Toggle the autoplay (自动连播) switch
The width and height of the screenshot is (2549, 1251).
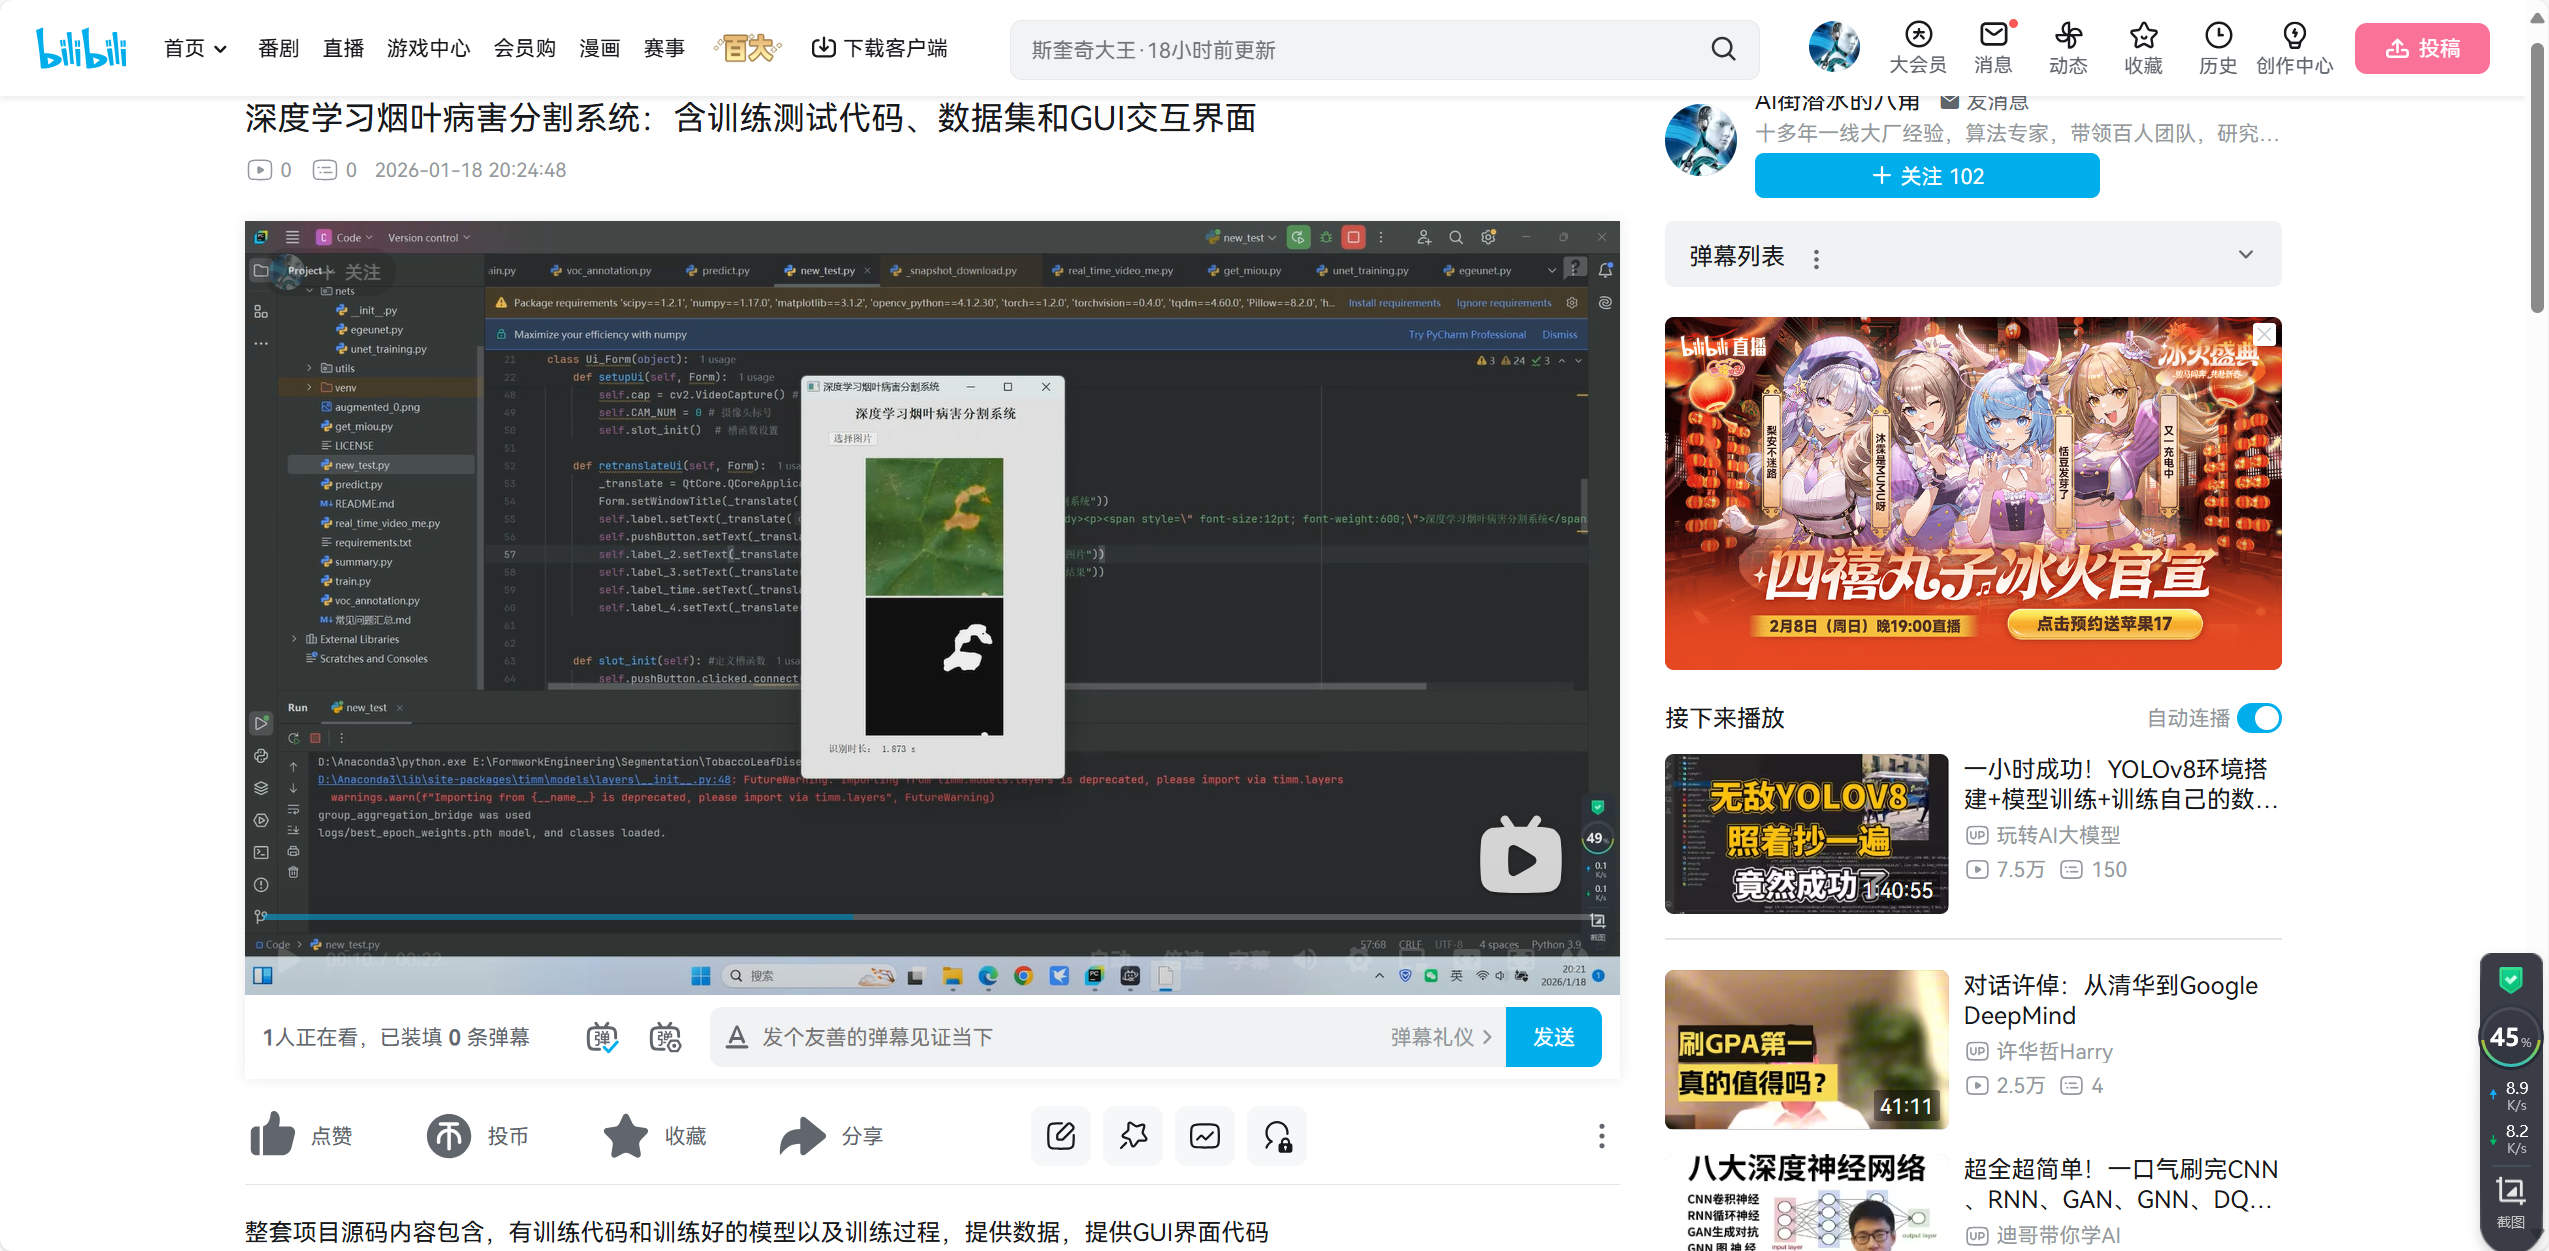click(2259, 718)
